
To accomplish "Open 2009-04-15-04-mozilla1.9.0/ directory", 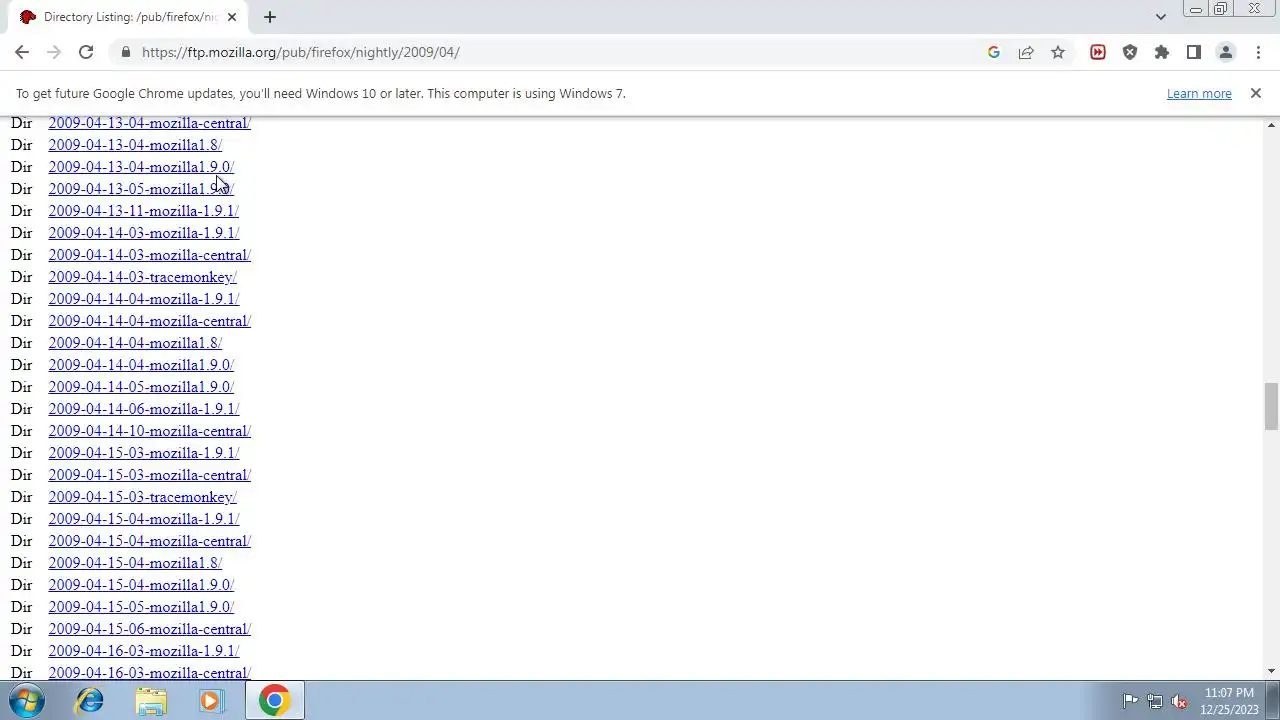I will [141, 585].
